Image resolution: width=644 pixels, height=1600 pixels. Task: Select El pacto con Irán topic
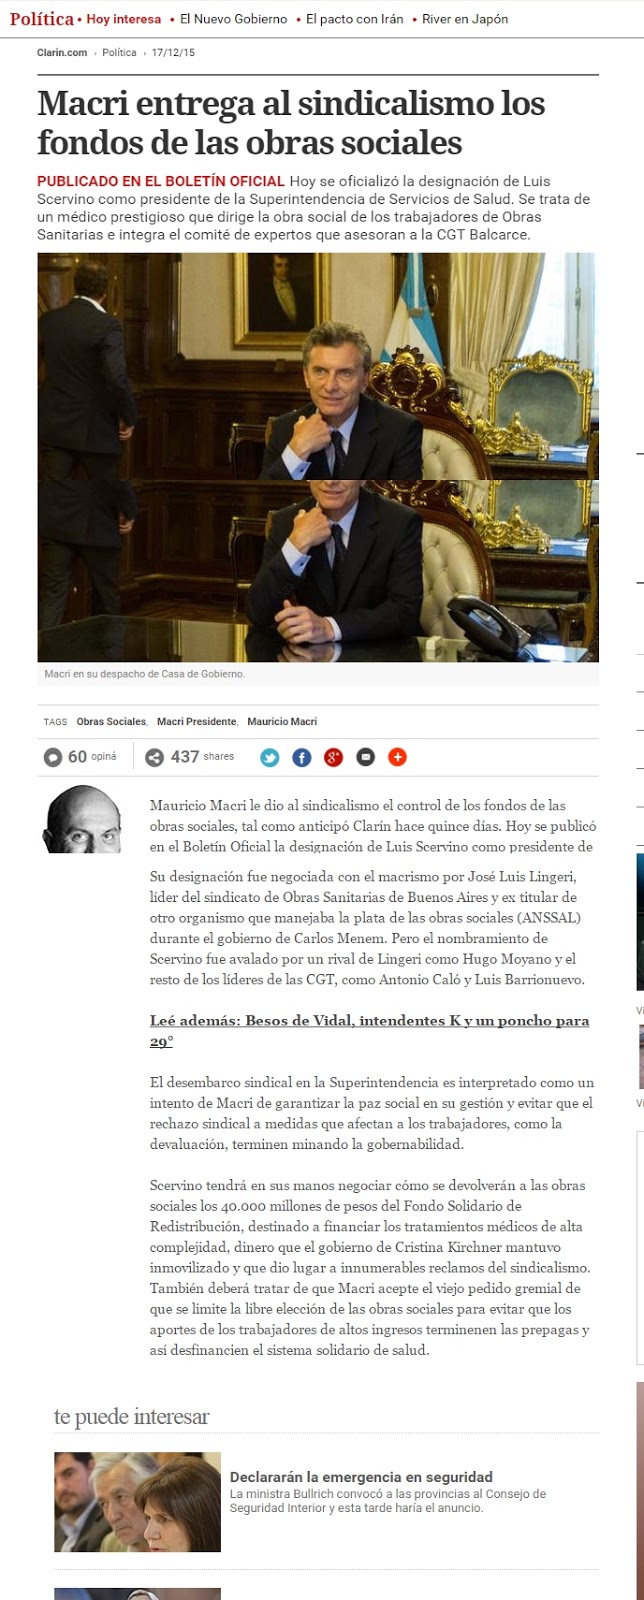(x=355, y=19)
